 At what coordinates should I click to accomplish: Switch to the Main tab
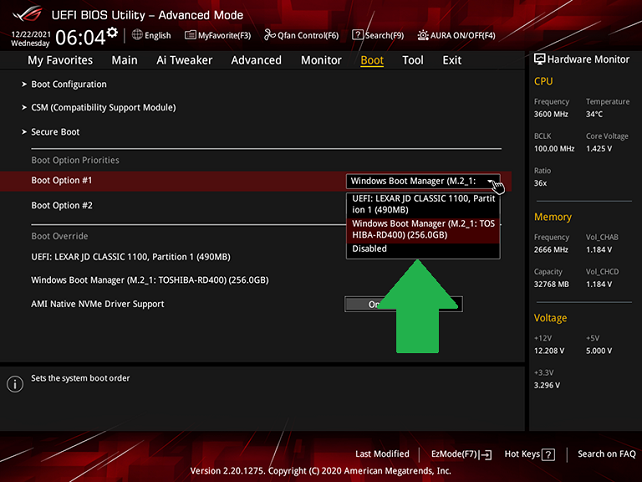[x=124, y=60]
